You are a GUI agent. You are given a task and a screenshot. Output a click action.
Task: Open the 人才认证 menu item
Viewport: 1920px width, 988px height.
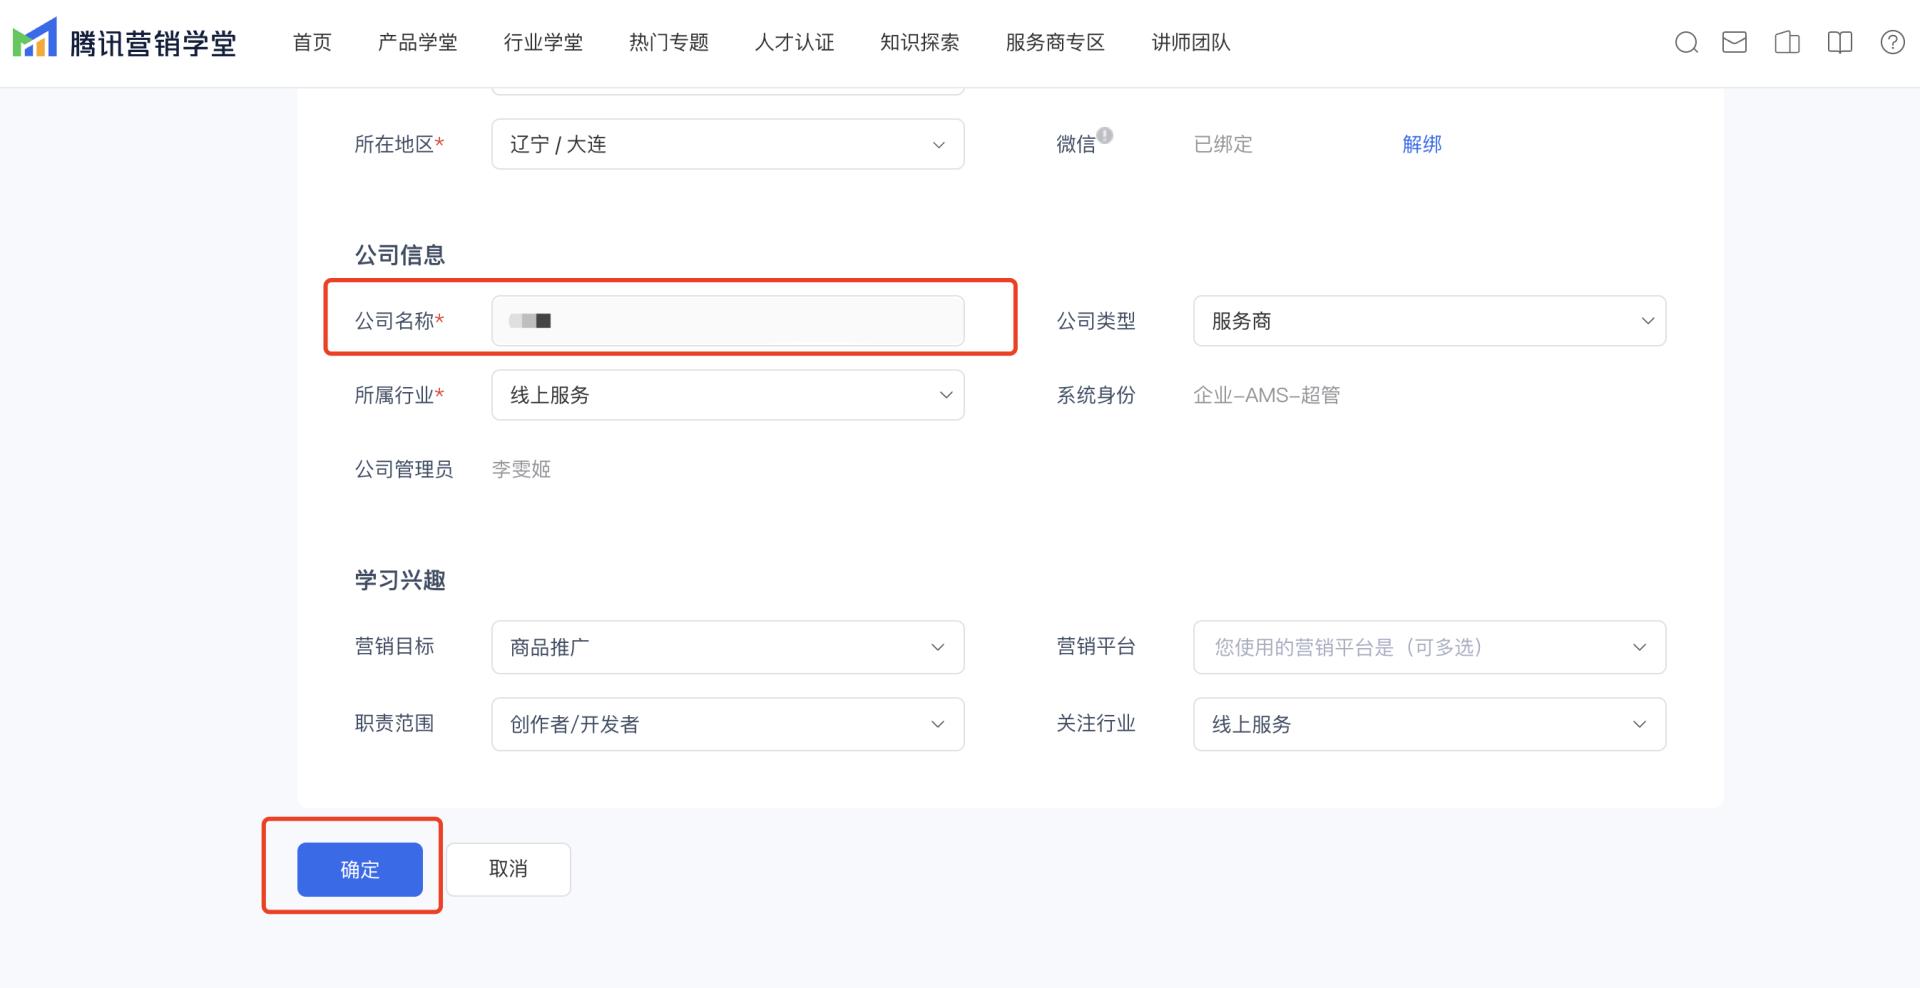click(794, 43)
